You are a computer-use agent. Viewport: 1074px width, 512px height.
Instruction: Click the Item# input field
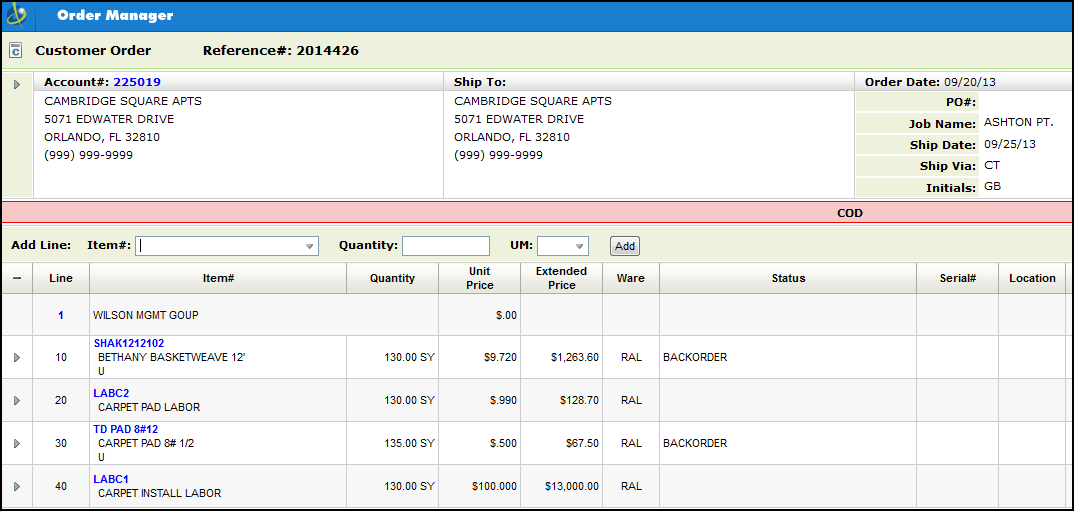220,246
